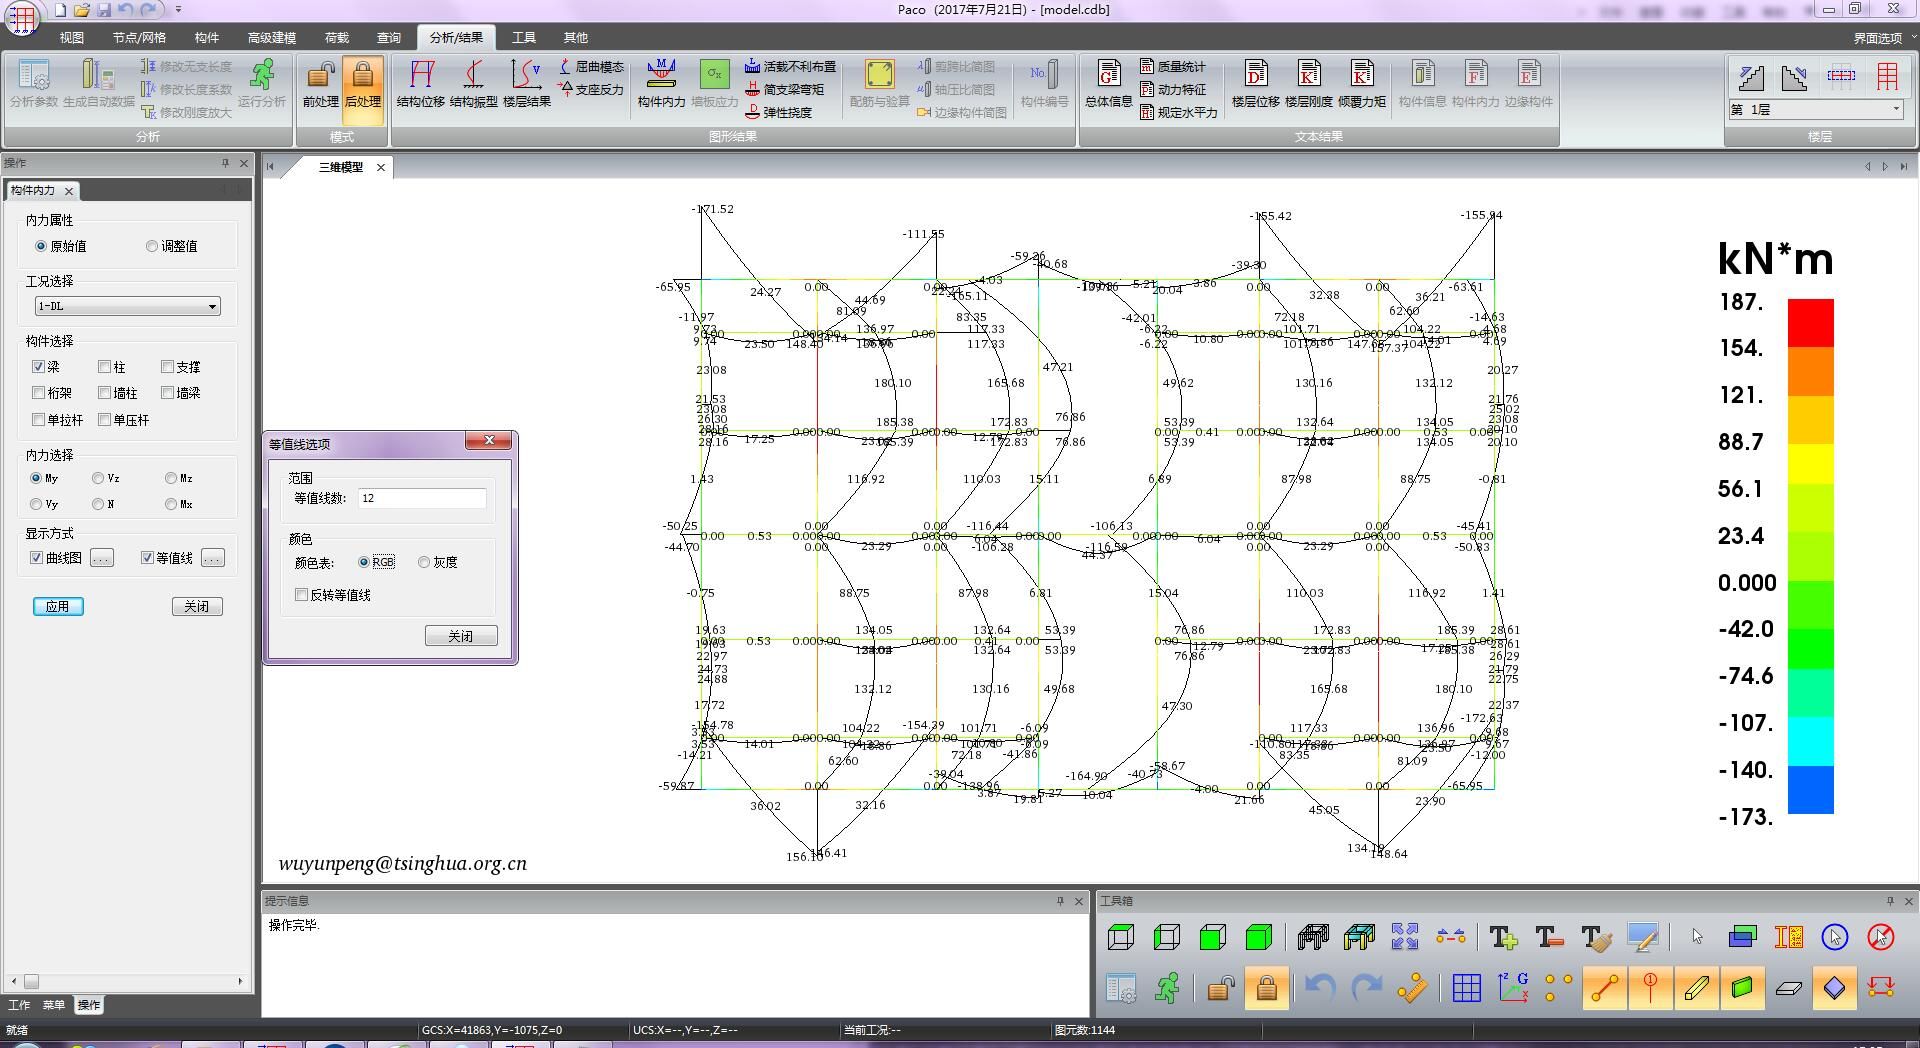
Task: Open 视图 ribbon tab
Action: point(71,37)
